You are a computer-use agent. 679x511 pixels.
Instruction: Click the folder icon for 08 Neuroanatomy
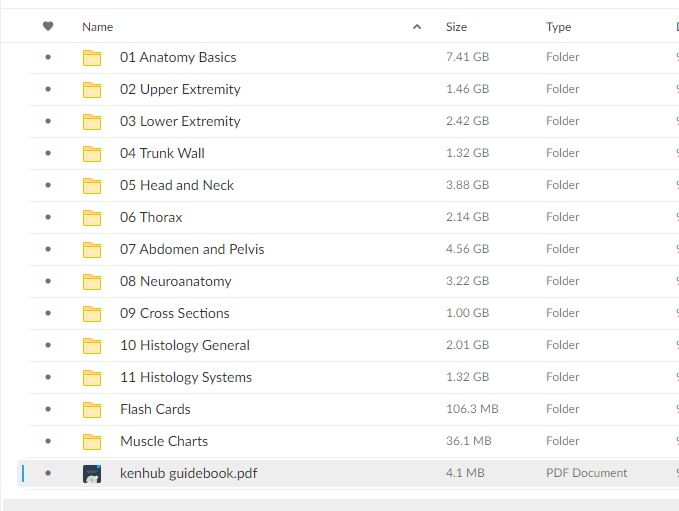click(92, 282)
